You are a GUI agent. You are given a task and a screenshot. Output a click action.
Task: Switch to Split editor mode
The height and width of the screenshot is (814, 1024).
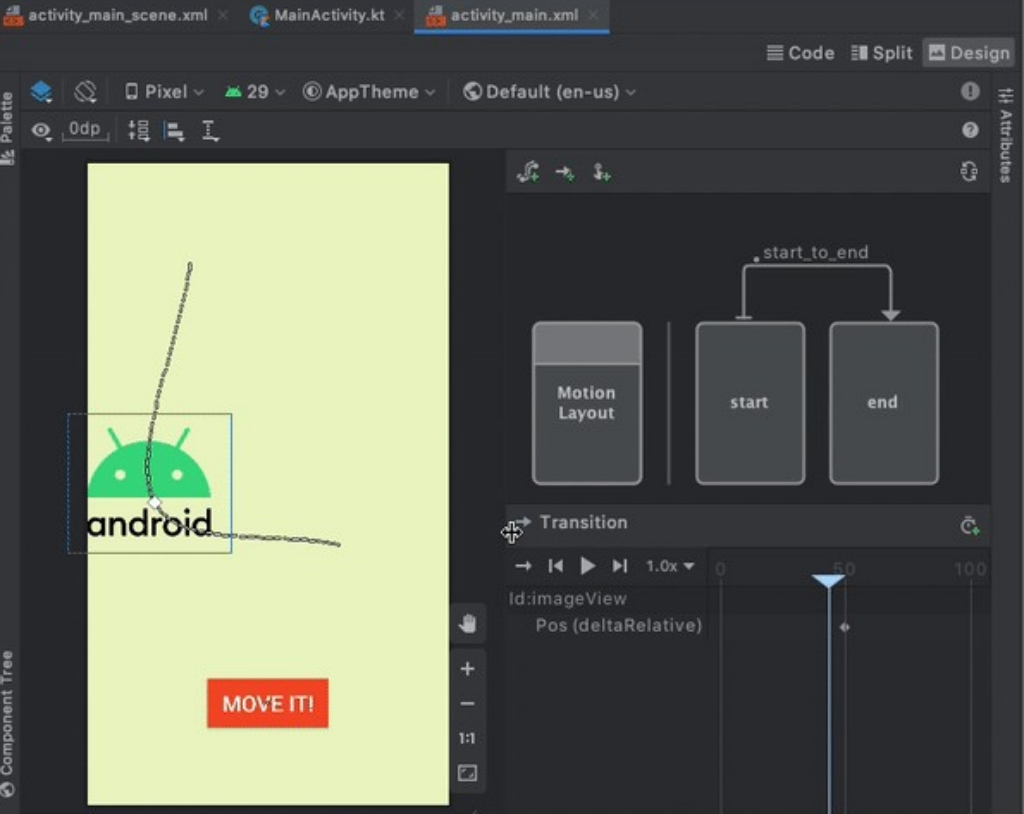pyautogui.click(x=881, y=53)
